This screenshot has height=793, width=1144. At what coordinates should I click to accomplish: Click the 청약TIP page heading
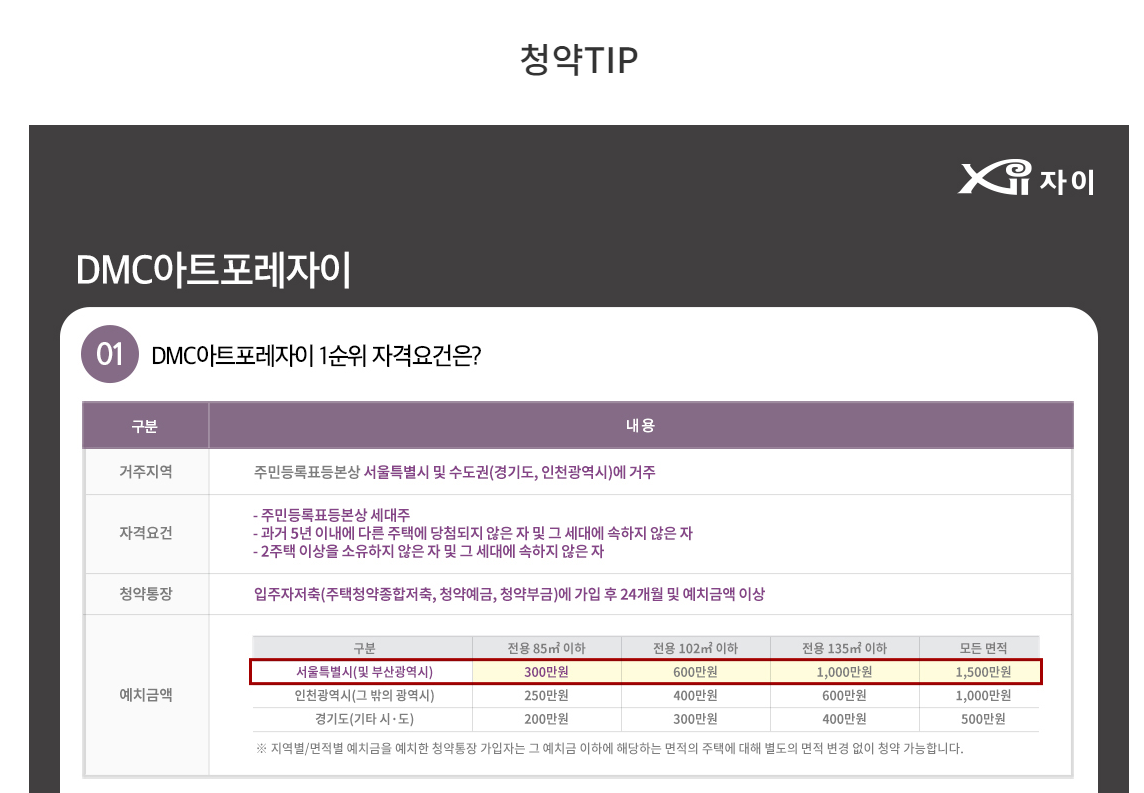coord(579,60)
